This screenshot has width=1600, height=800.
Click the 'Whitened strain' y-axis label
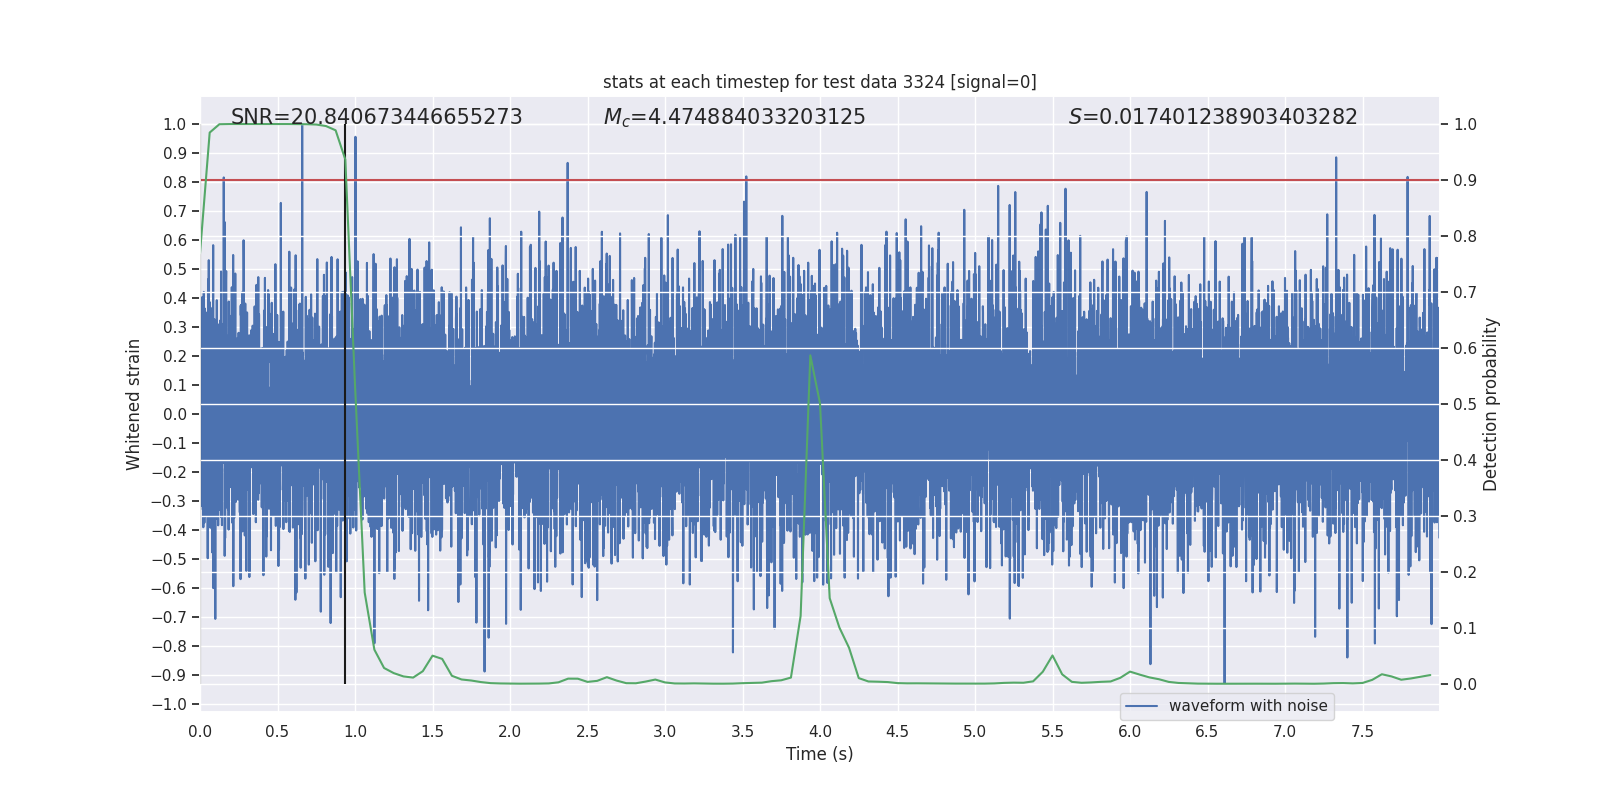[x=133, y=404]
